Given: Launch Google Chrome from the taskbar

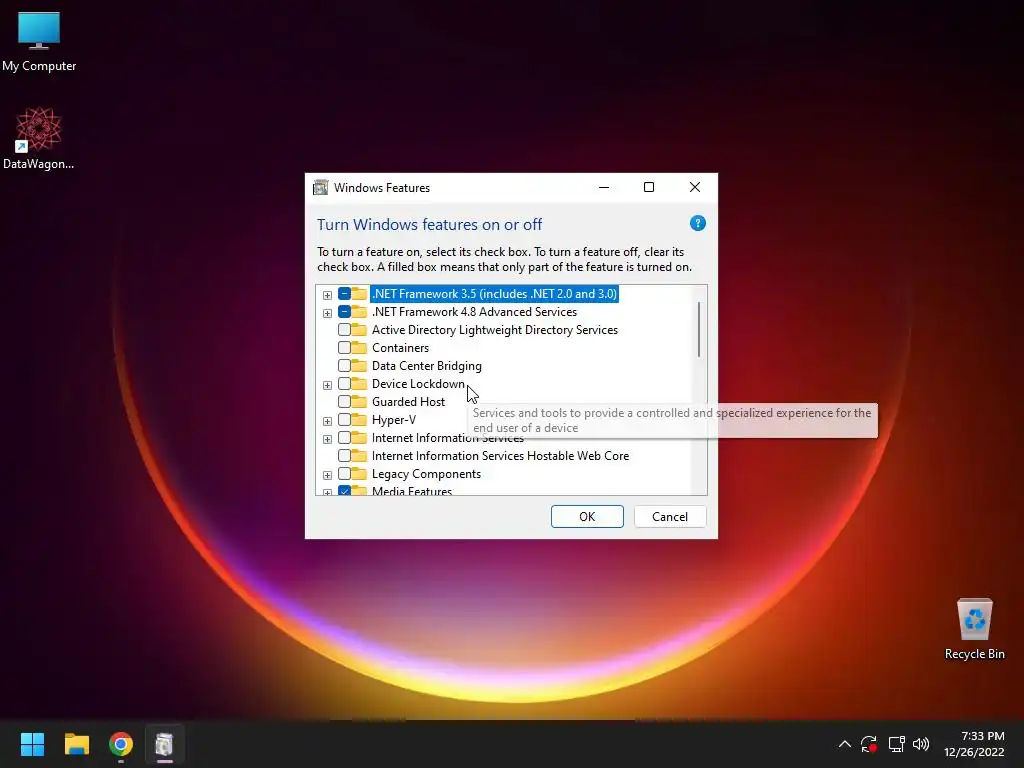Looking at the screenshot, I should coord(121,744).
